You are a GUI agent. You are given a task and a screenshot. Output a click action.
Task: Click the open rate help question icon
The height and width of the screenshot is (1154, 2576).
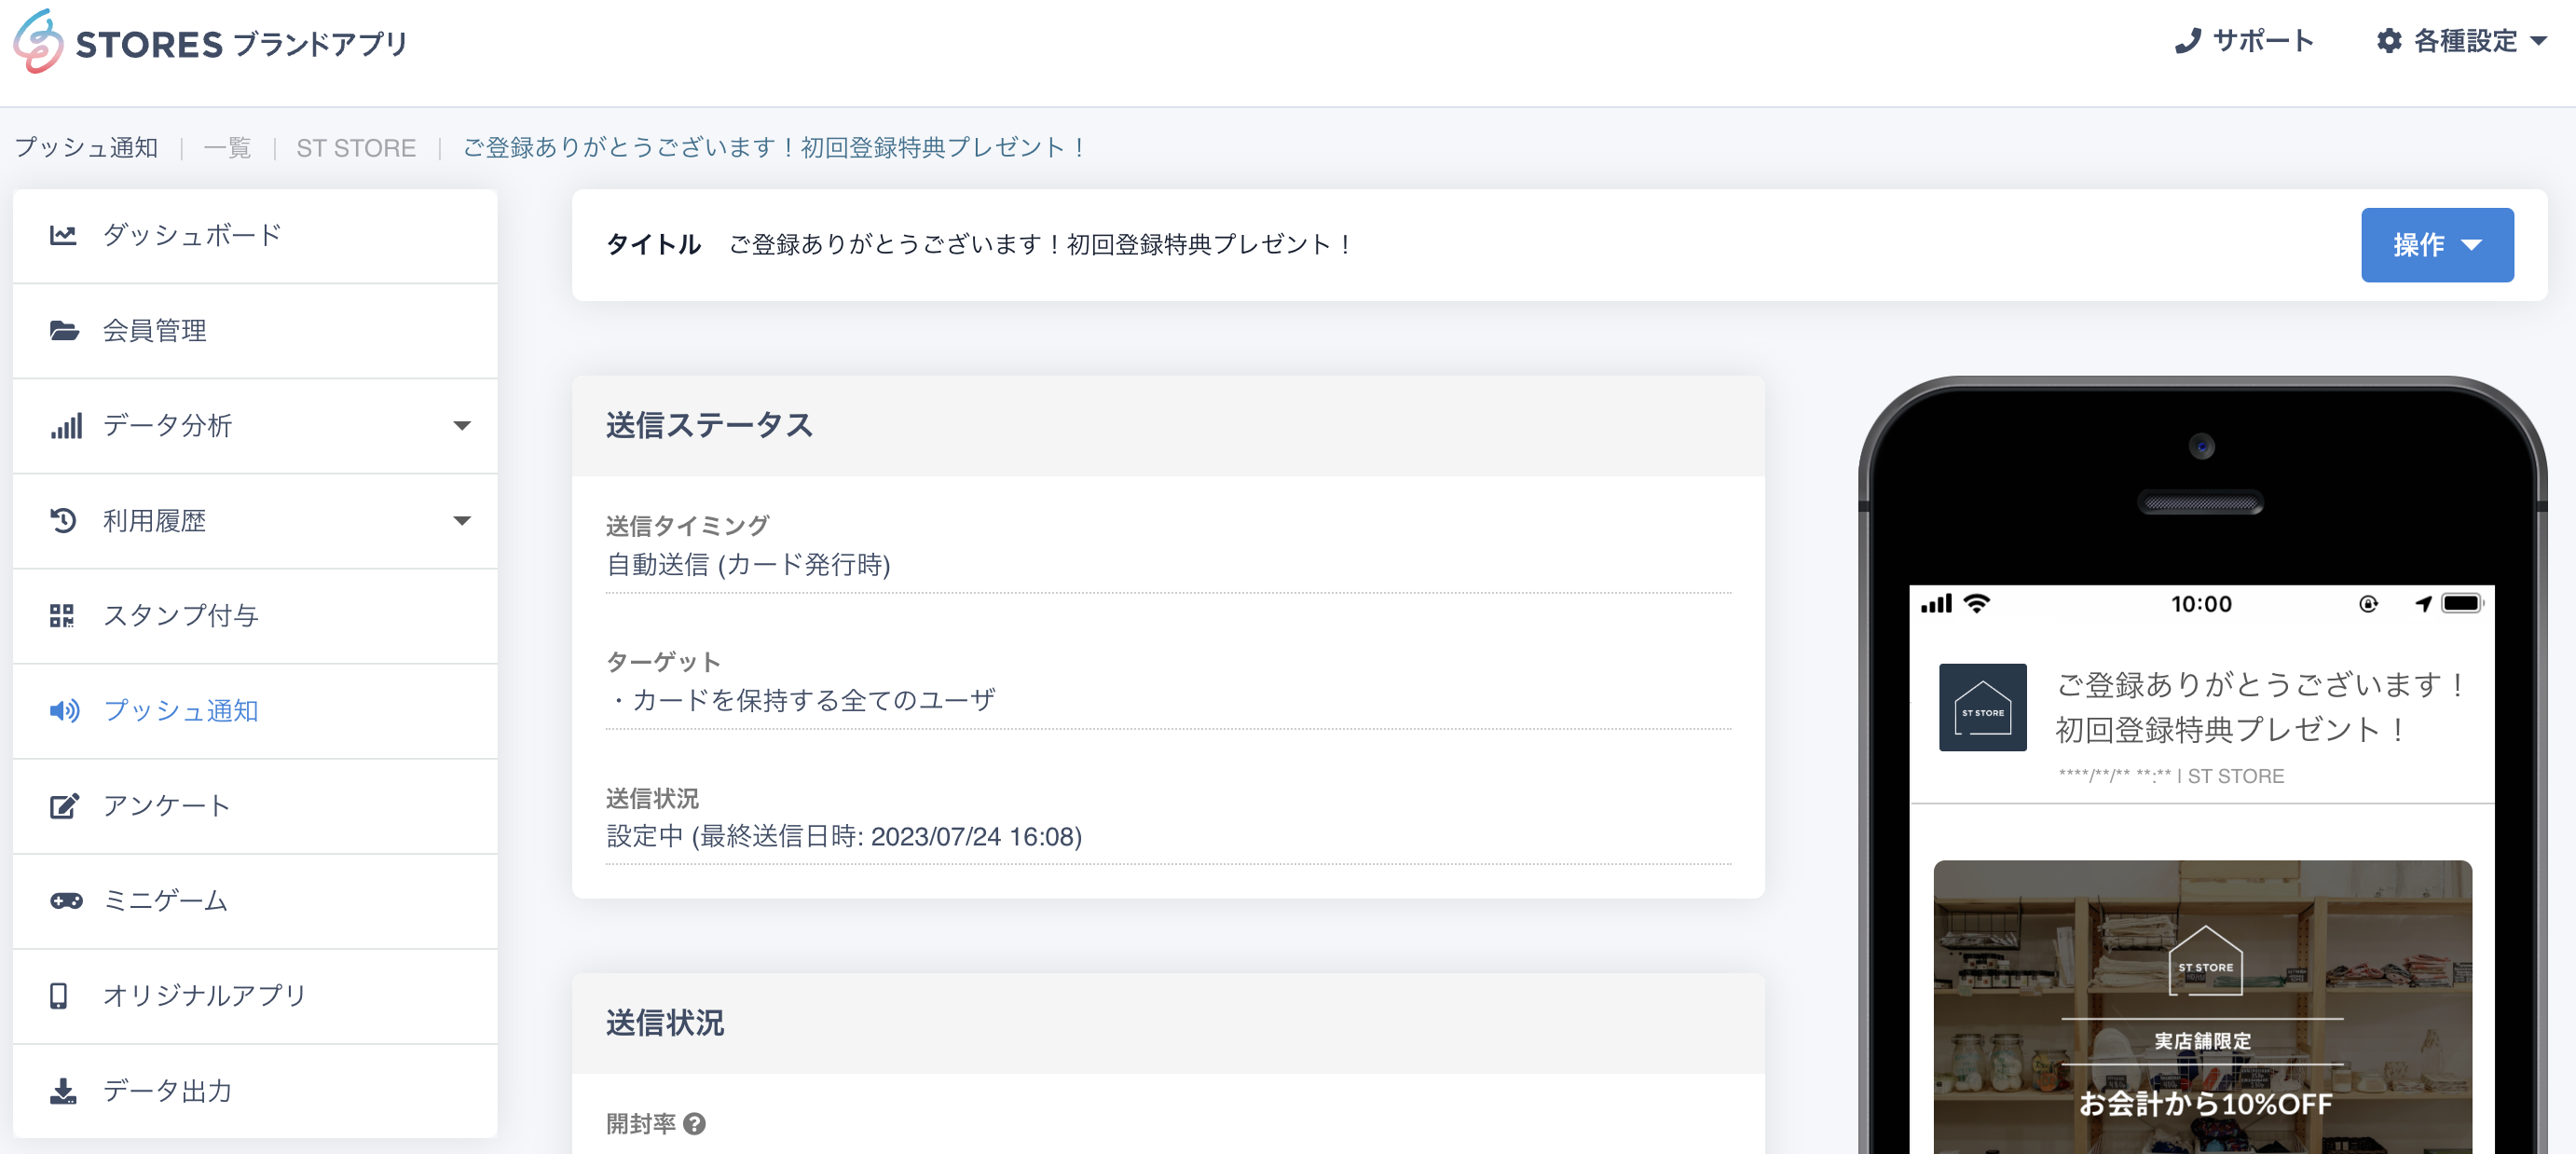pyautogui.click(x=694, y=1124)
